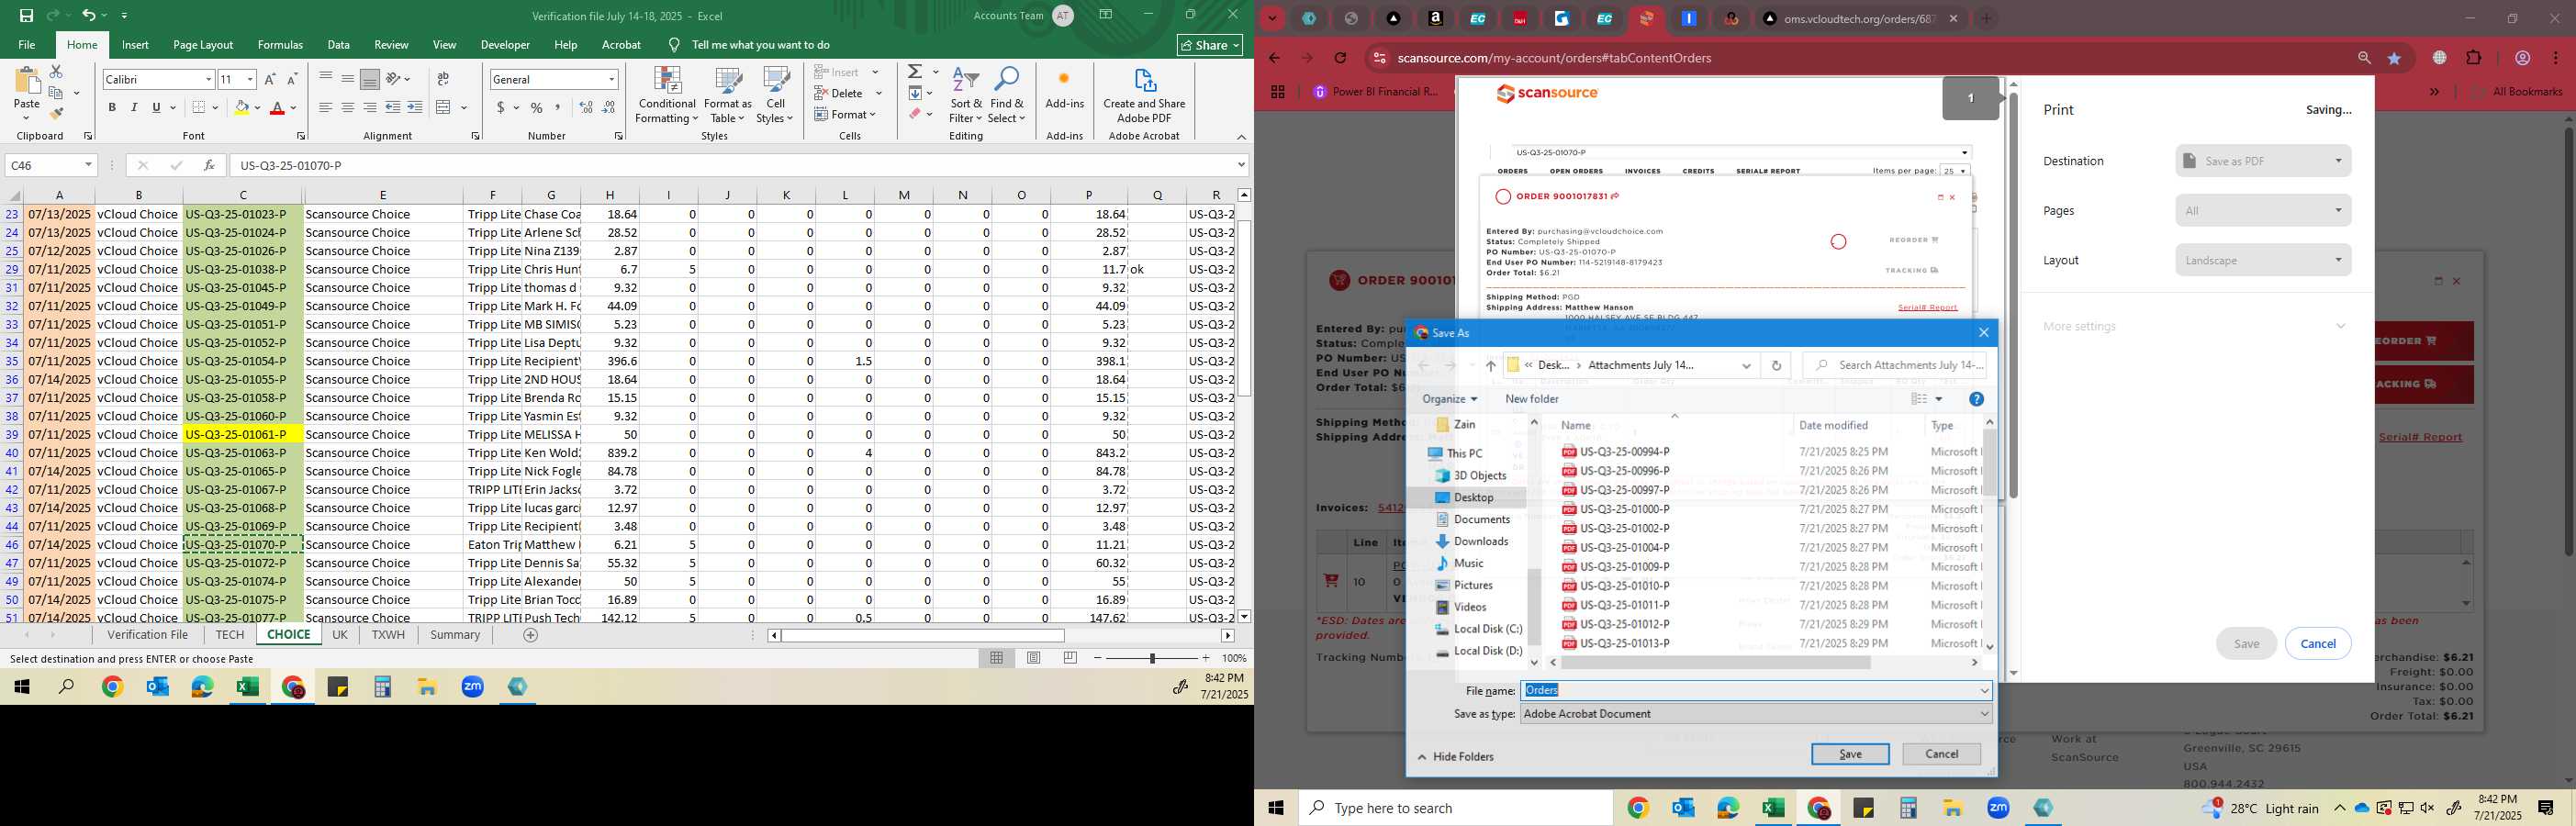2576x826 pixels.
Task: Open Fill Color dropdown arrow
Action: [257, 107]
